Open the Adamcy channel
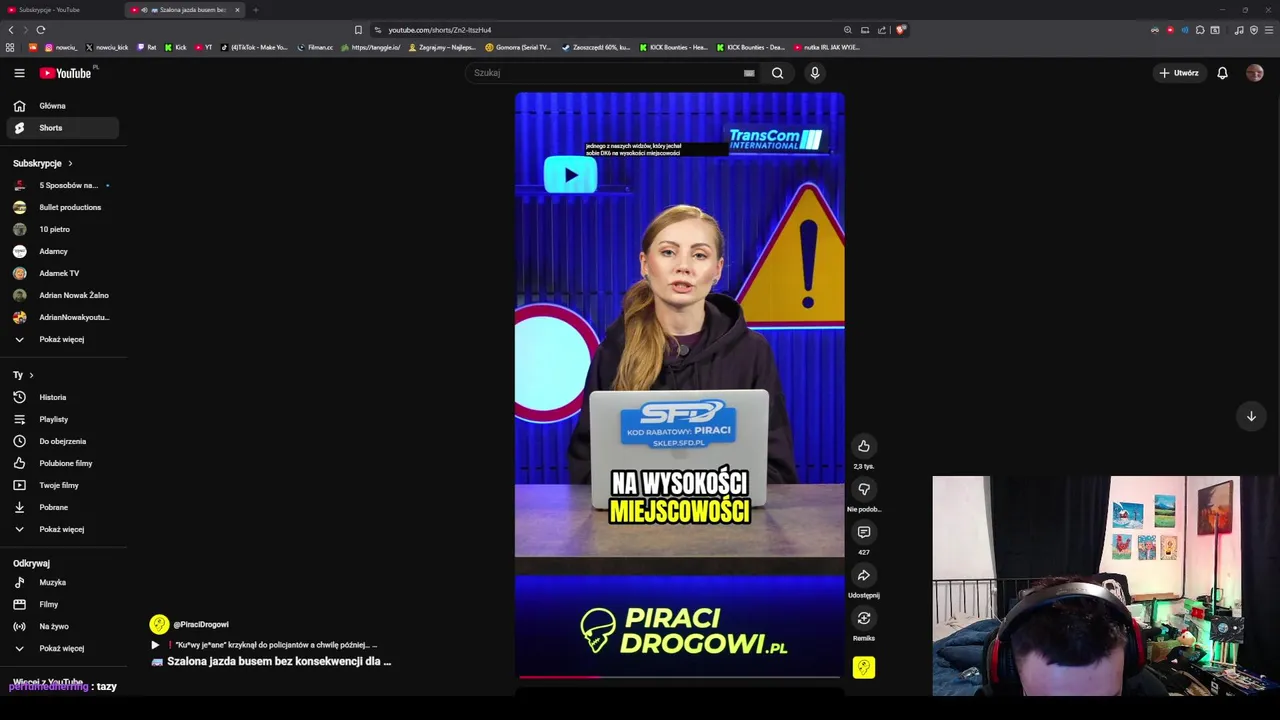This screenshot has width=1280, height=720. [x=63, y=251]
